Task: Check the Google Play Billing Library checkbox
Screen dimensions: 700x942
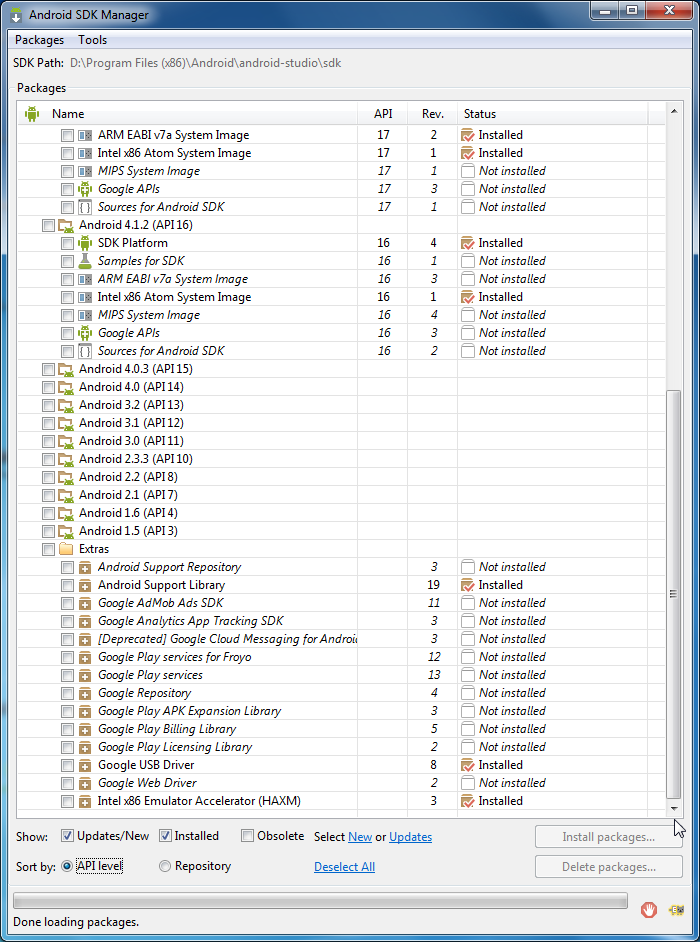Action: coord(67,729)
